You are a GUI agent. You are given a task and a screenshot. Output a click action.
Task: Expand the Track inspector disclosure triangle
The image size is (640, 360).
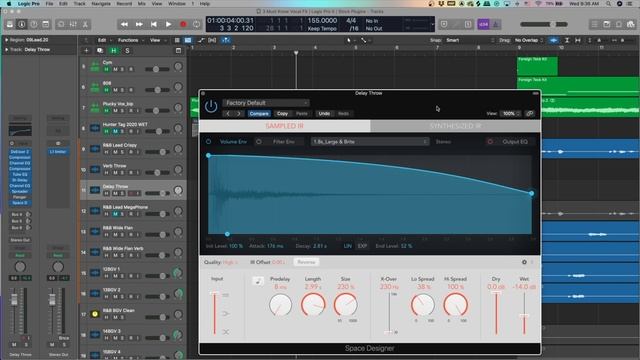coord(7,49)
